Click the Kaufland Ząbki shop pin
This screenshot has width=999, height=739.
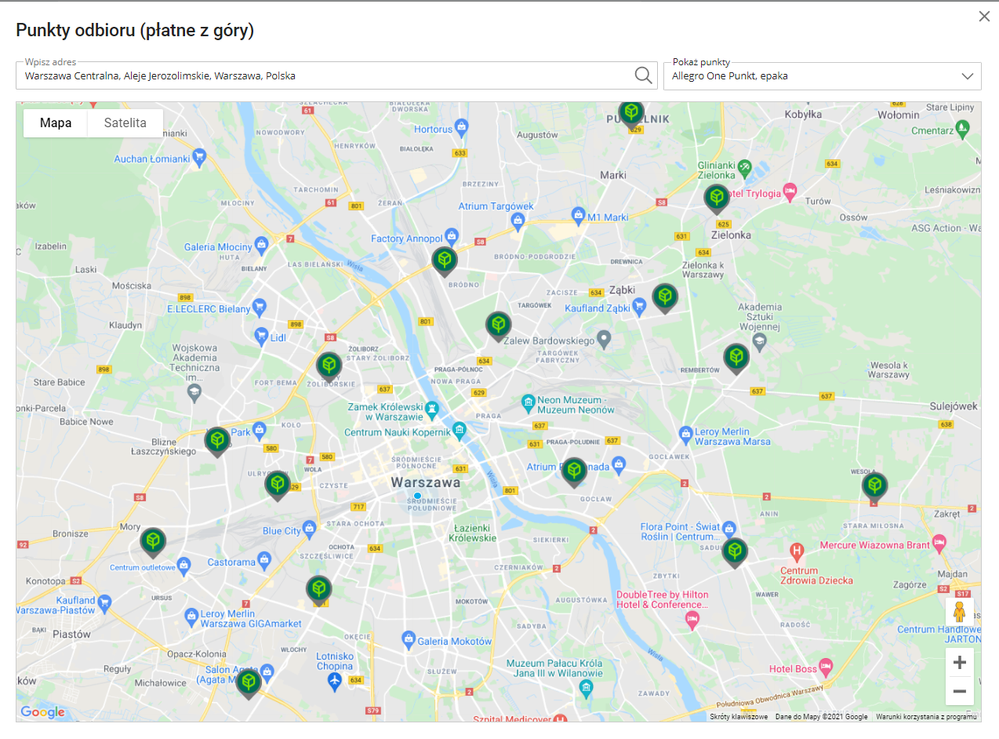pyautogui.click(x=639, y=306)
